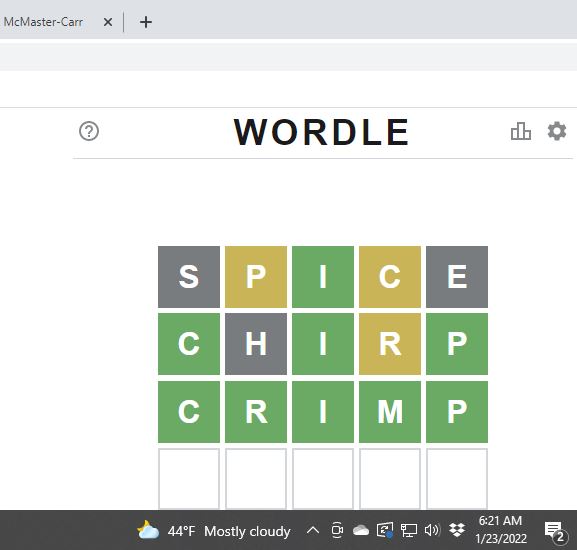Open the Dropbox tray icon
Screen dimensions: 577x550
(457, 530)
